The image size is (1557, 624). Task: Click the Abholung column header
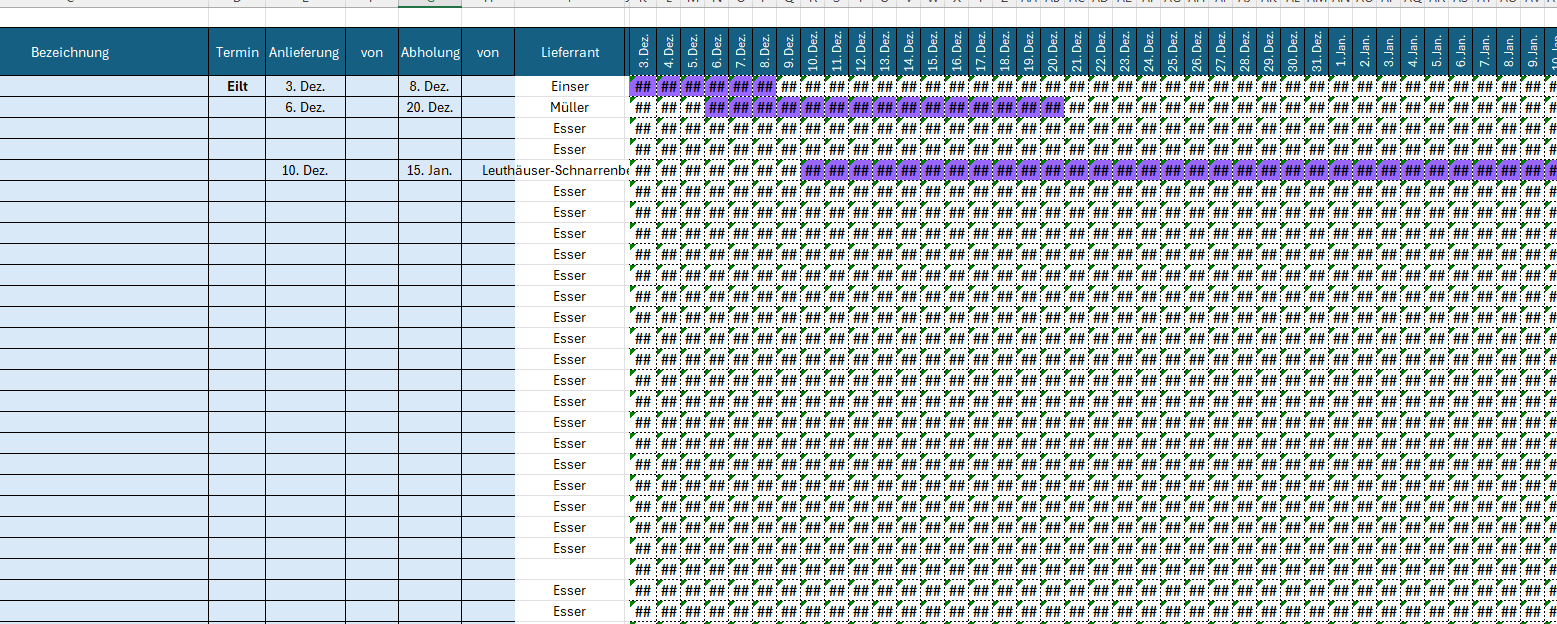coord(430,52)
